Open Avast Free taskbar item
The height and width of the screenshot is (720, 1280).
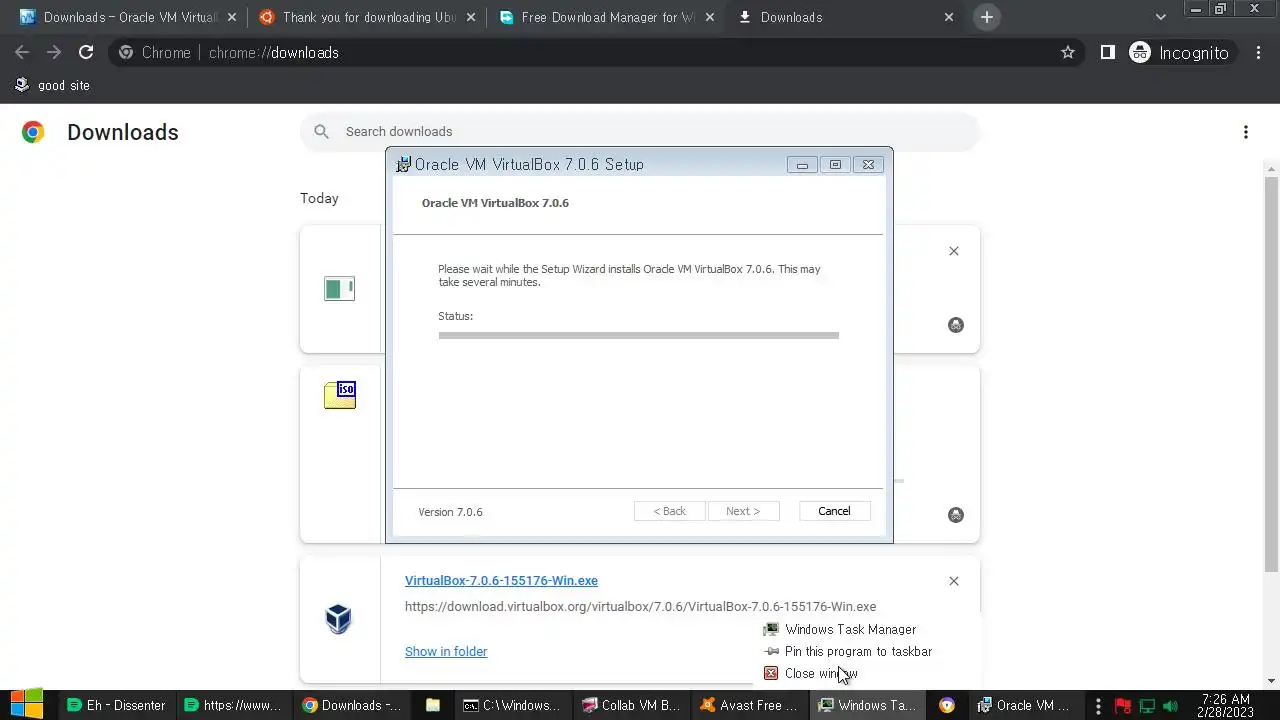coord(750,705)
